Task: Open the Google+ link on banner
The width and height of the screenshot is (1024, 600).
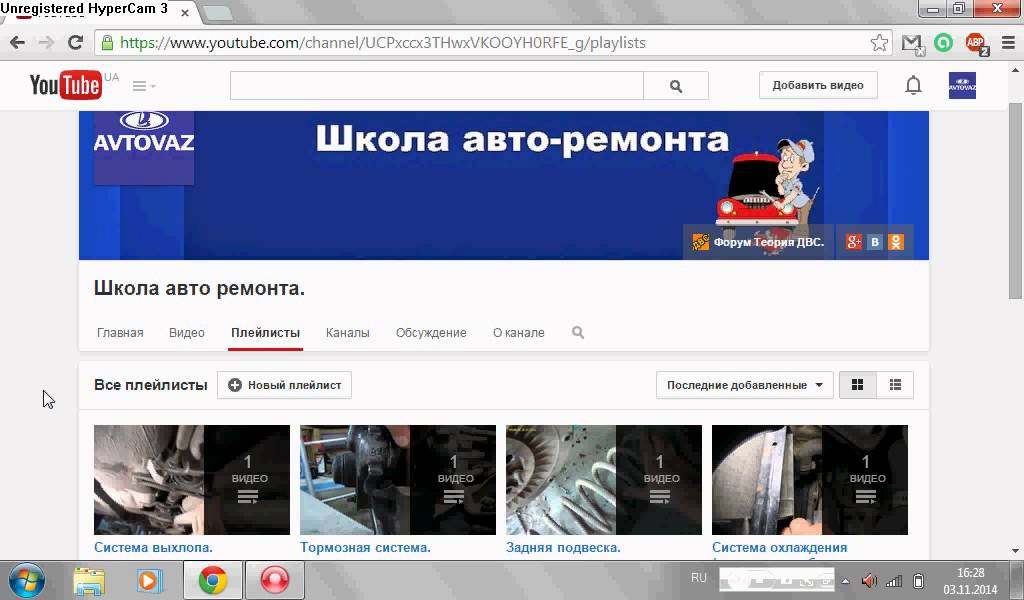Action: pyautogui.click(x=854, y=242)
